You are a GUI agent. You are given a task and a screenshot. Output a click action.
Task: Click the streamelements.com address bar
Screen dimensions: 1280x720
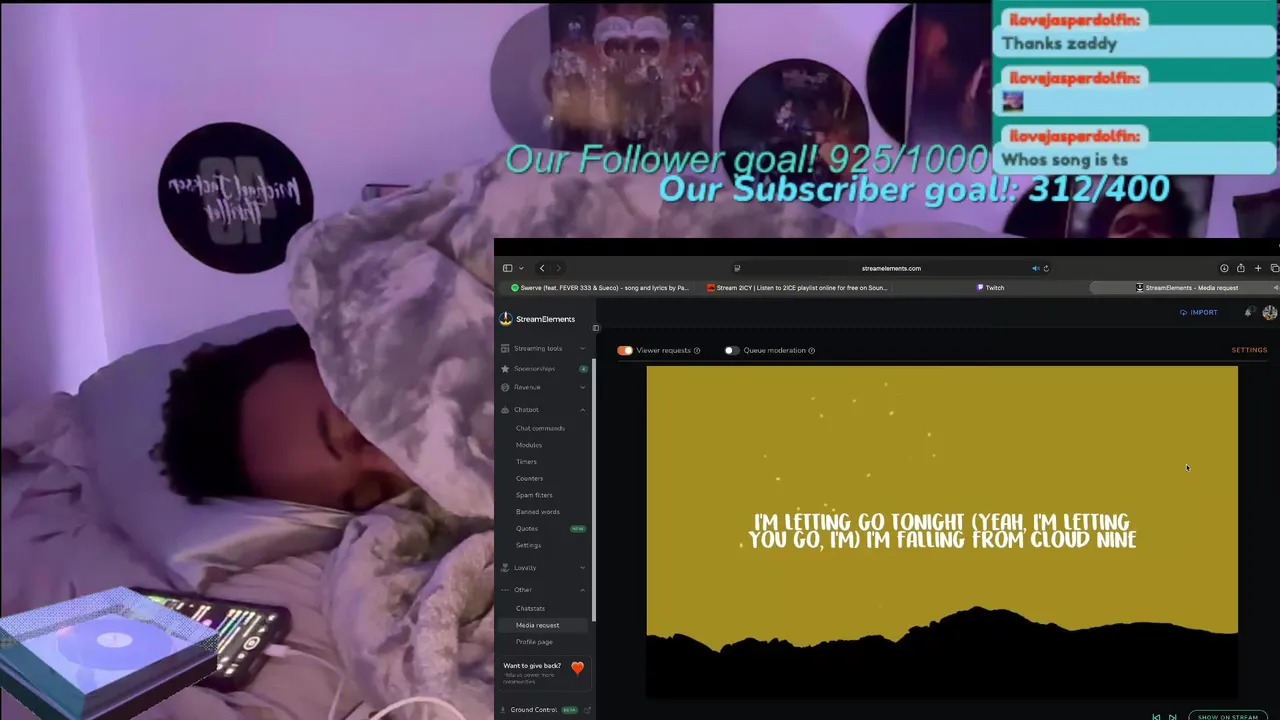891,268
